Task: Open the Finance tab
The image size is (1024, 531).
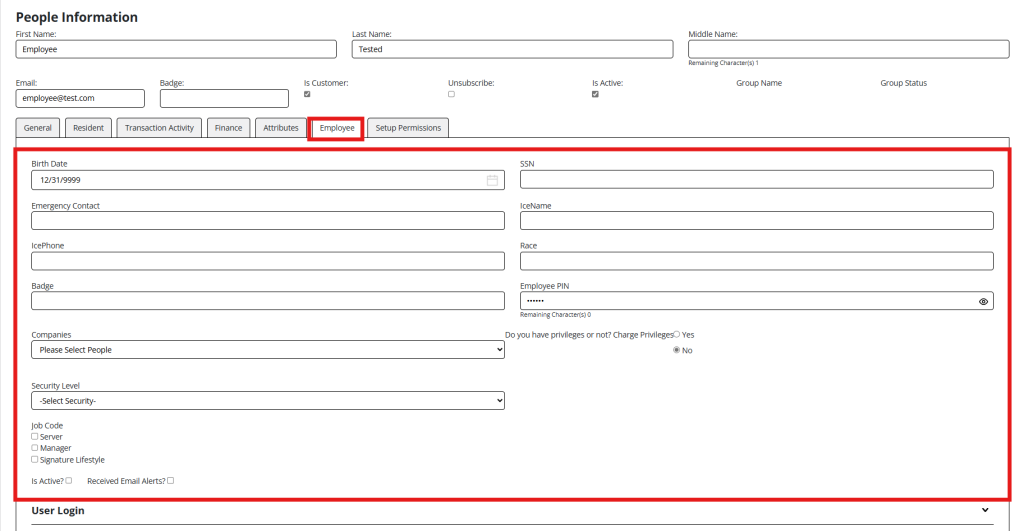Action: point(229,128)
